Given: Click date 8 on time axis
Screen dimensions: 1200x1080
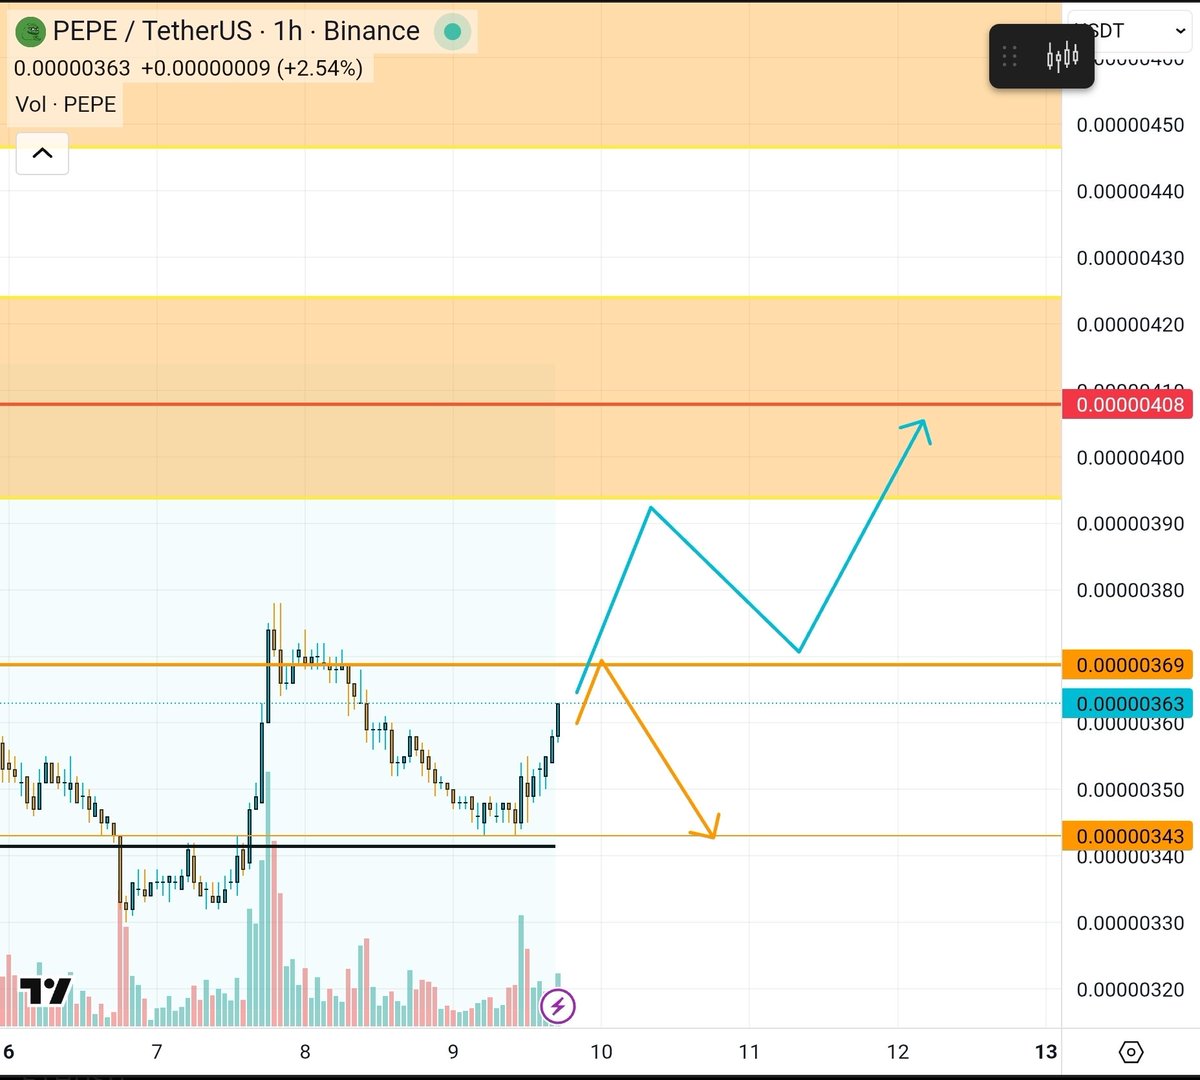Looking at the screenshot, I should tap(305, 1051).
